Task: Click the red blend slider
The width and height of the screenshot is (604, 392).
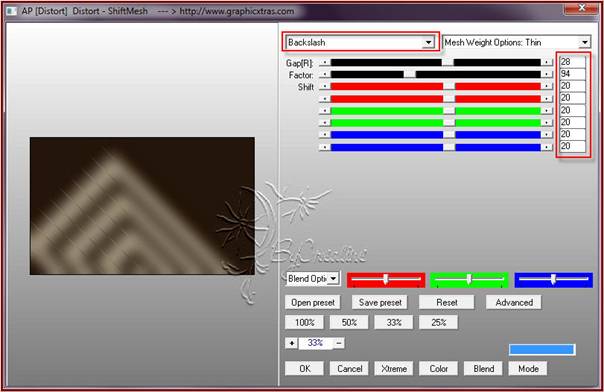Action: [x=386, y=280]
